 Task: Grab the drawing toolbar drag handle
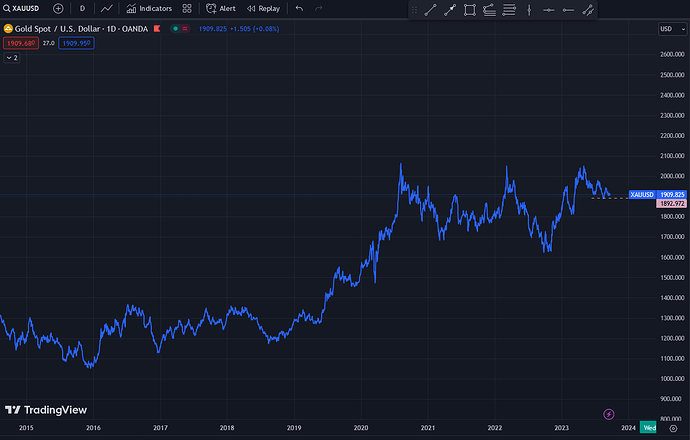pyautogui.click(x=414, y=10)
